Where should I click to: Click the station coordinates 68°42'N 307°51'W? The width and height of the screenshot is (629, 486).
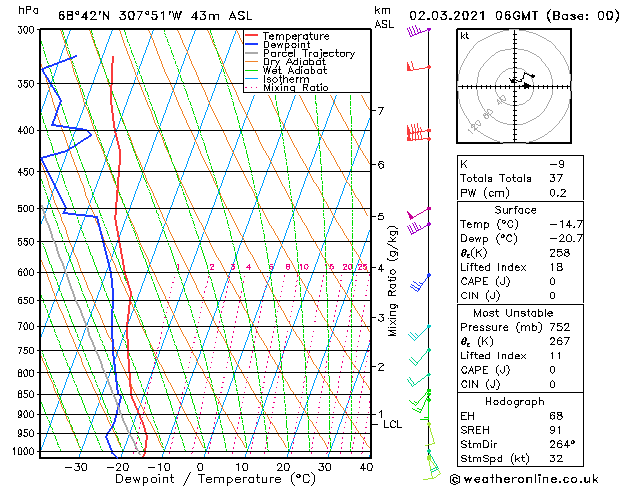[120, 16]
